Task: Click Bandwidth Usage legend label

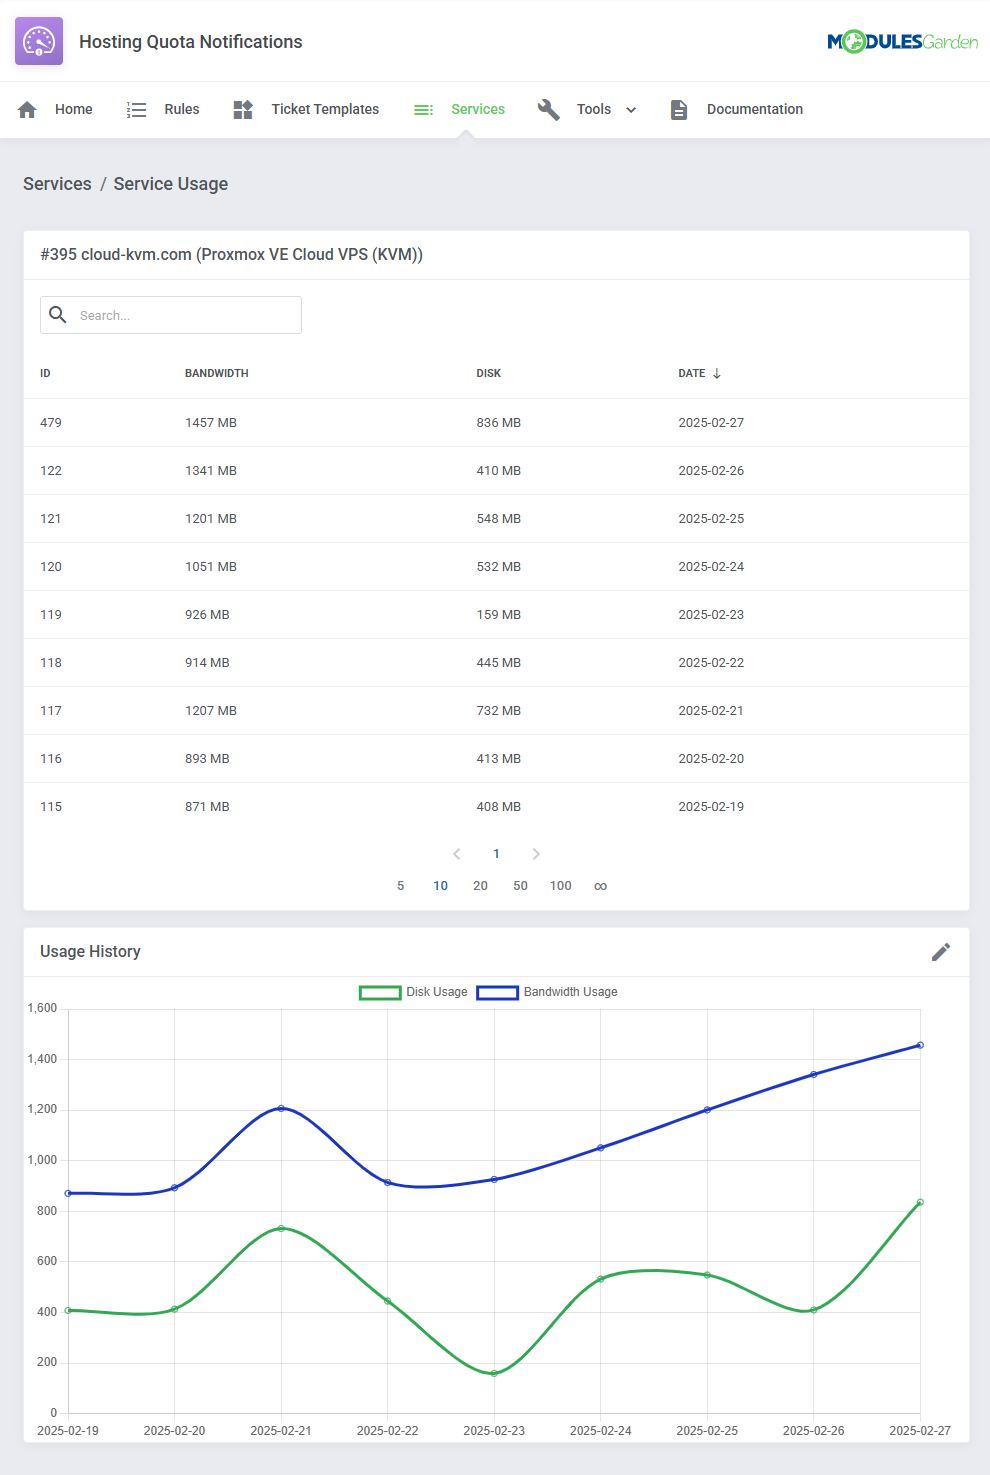Action: (571, 992)
